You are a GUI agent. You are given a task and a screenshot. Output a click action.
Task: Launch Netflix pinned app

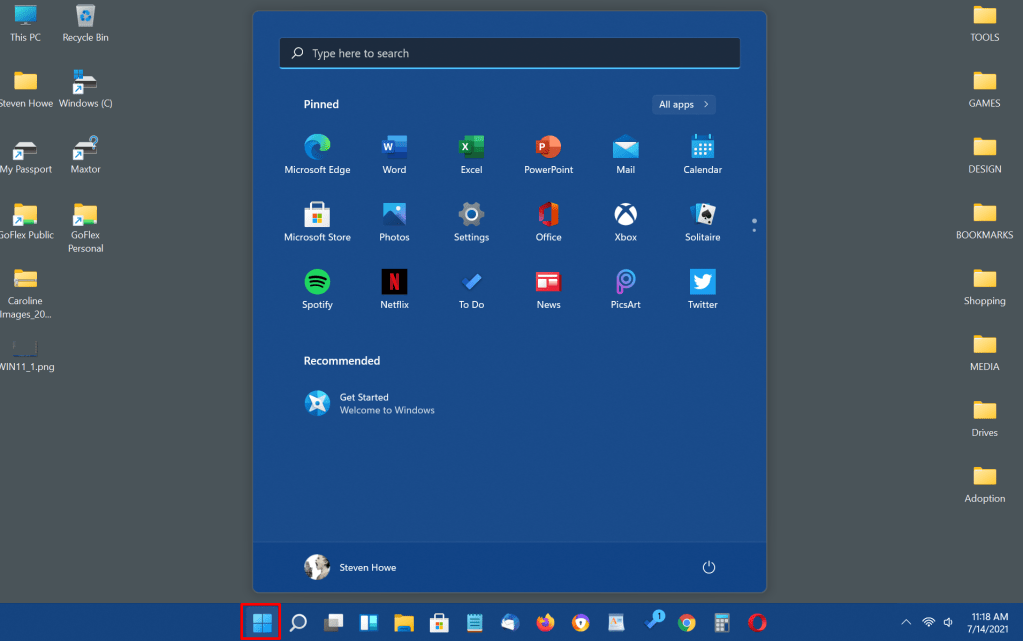coord(394,282)
